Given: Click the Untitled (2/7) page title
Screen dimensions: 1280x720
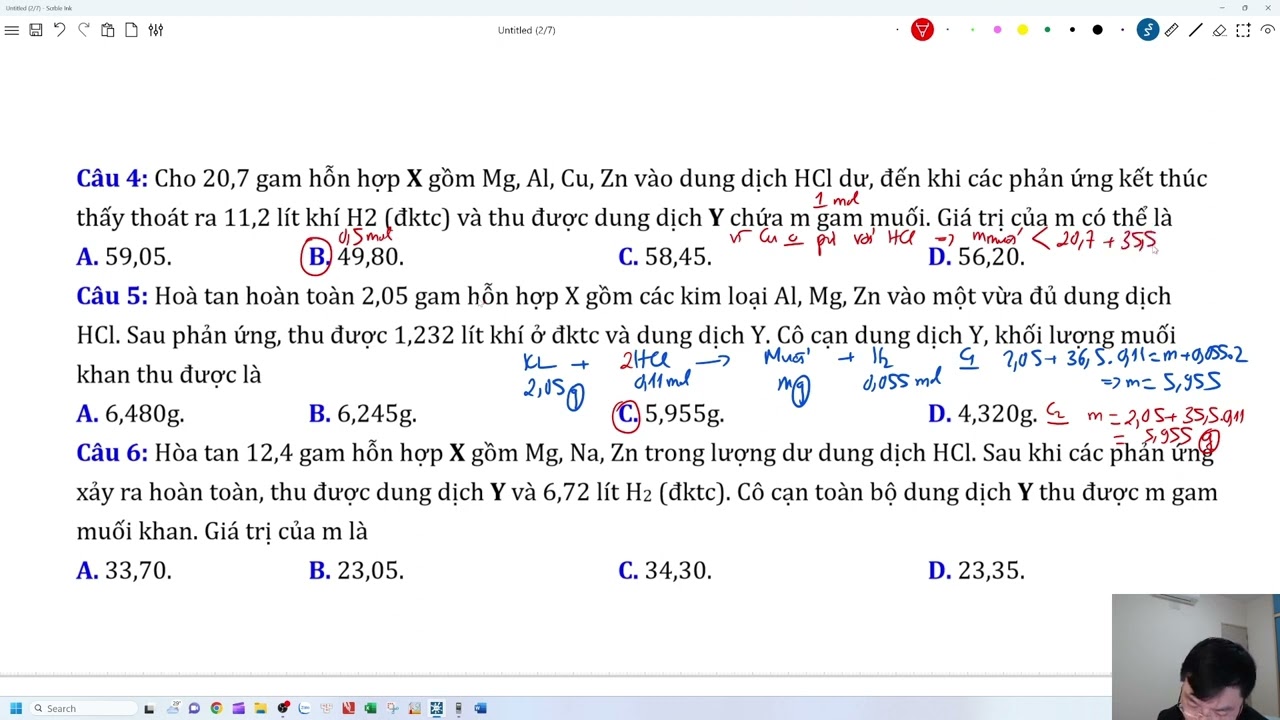Looking at the screenshot, I should [x=527, y=30].
